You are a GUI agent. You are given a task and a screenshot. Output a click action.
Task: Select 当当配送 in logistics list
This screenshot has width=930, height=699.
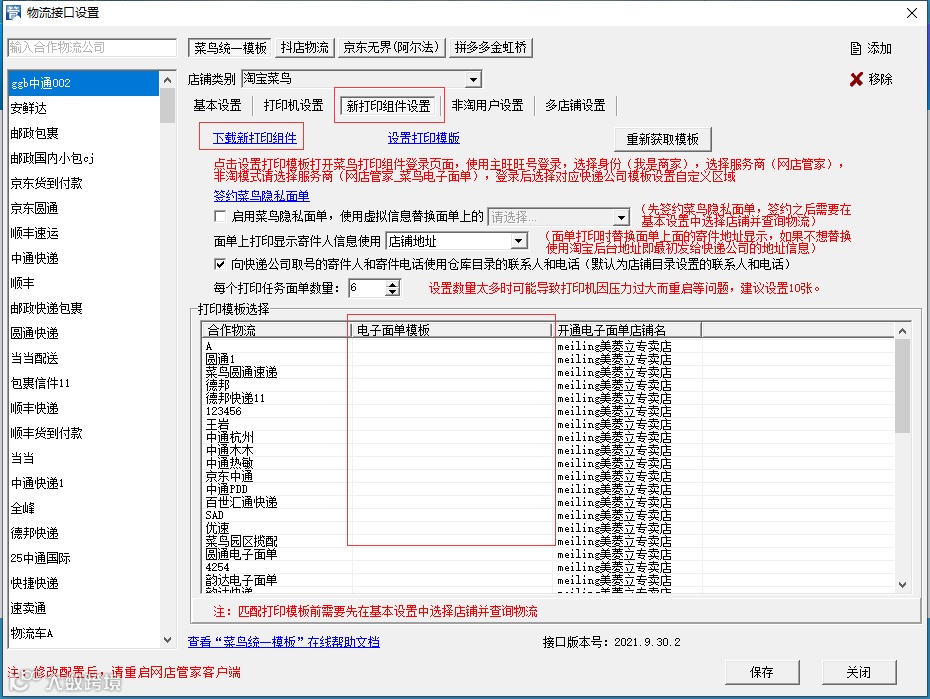click(x=83, y=358)
